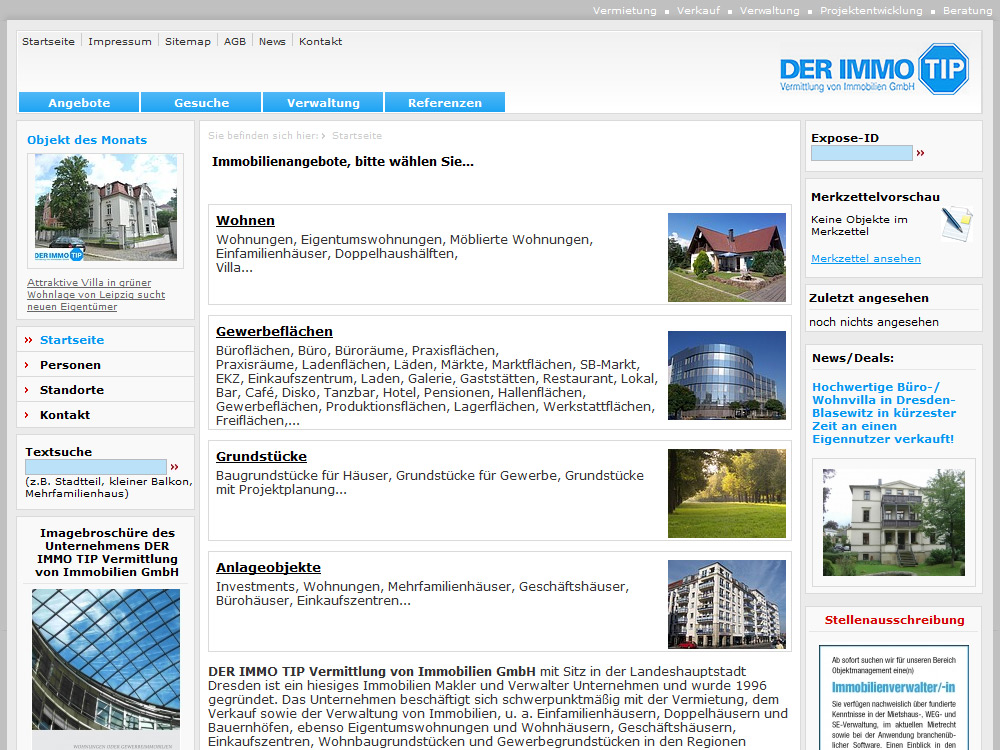Click Startseite in the breadcrumb trail
Viewport: 1000px width, 750px height.
(357, 136)
